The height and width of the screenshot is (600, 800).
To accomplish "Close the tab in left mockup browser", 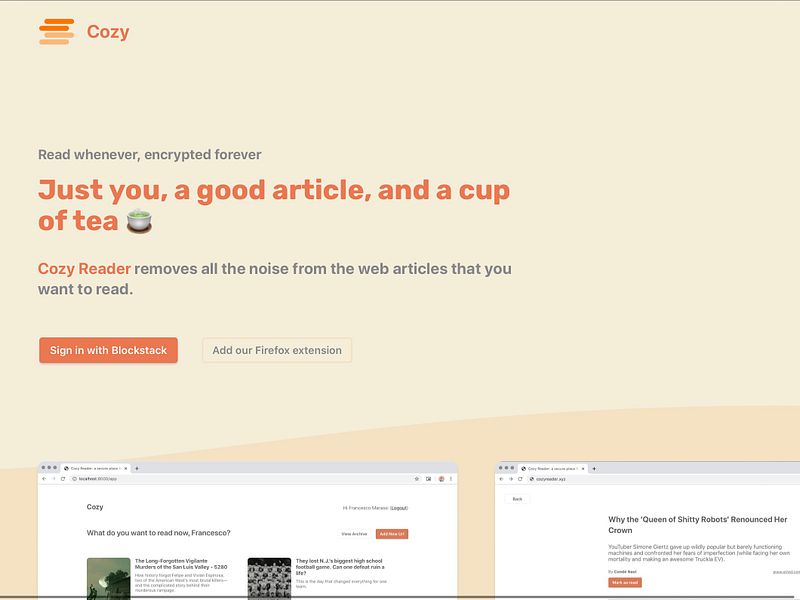I will [126, 468].
